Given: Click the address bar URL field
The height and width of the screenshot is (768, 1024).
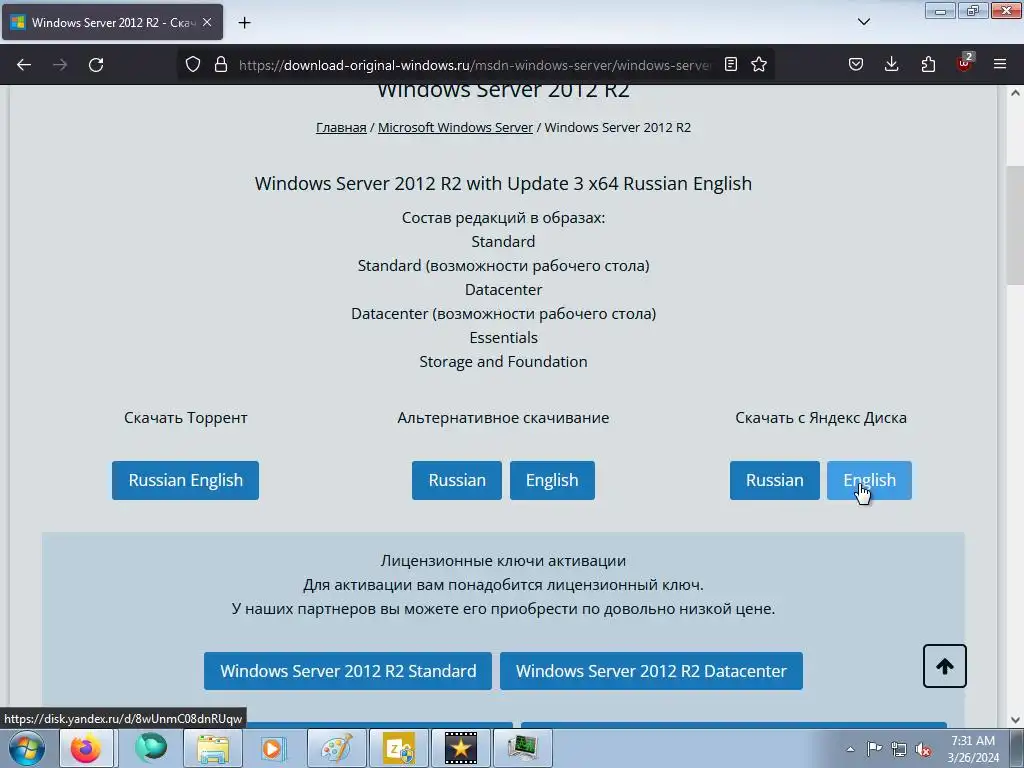Looking at the screenshot, I should coord(474,65).
